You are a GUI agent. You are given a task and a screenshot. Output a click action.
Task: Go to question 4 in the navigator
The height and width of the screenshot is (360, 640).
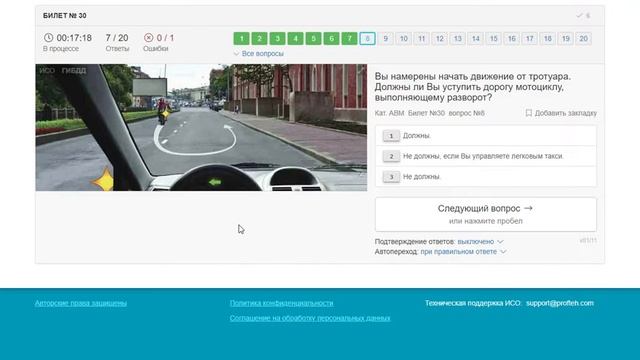pyautogui.click(x=295, y=39)
